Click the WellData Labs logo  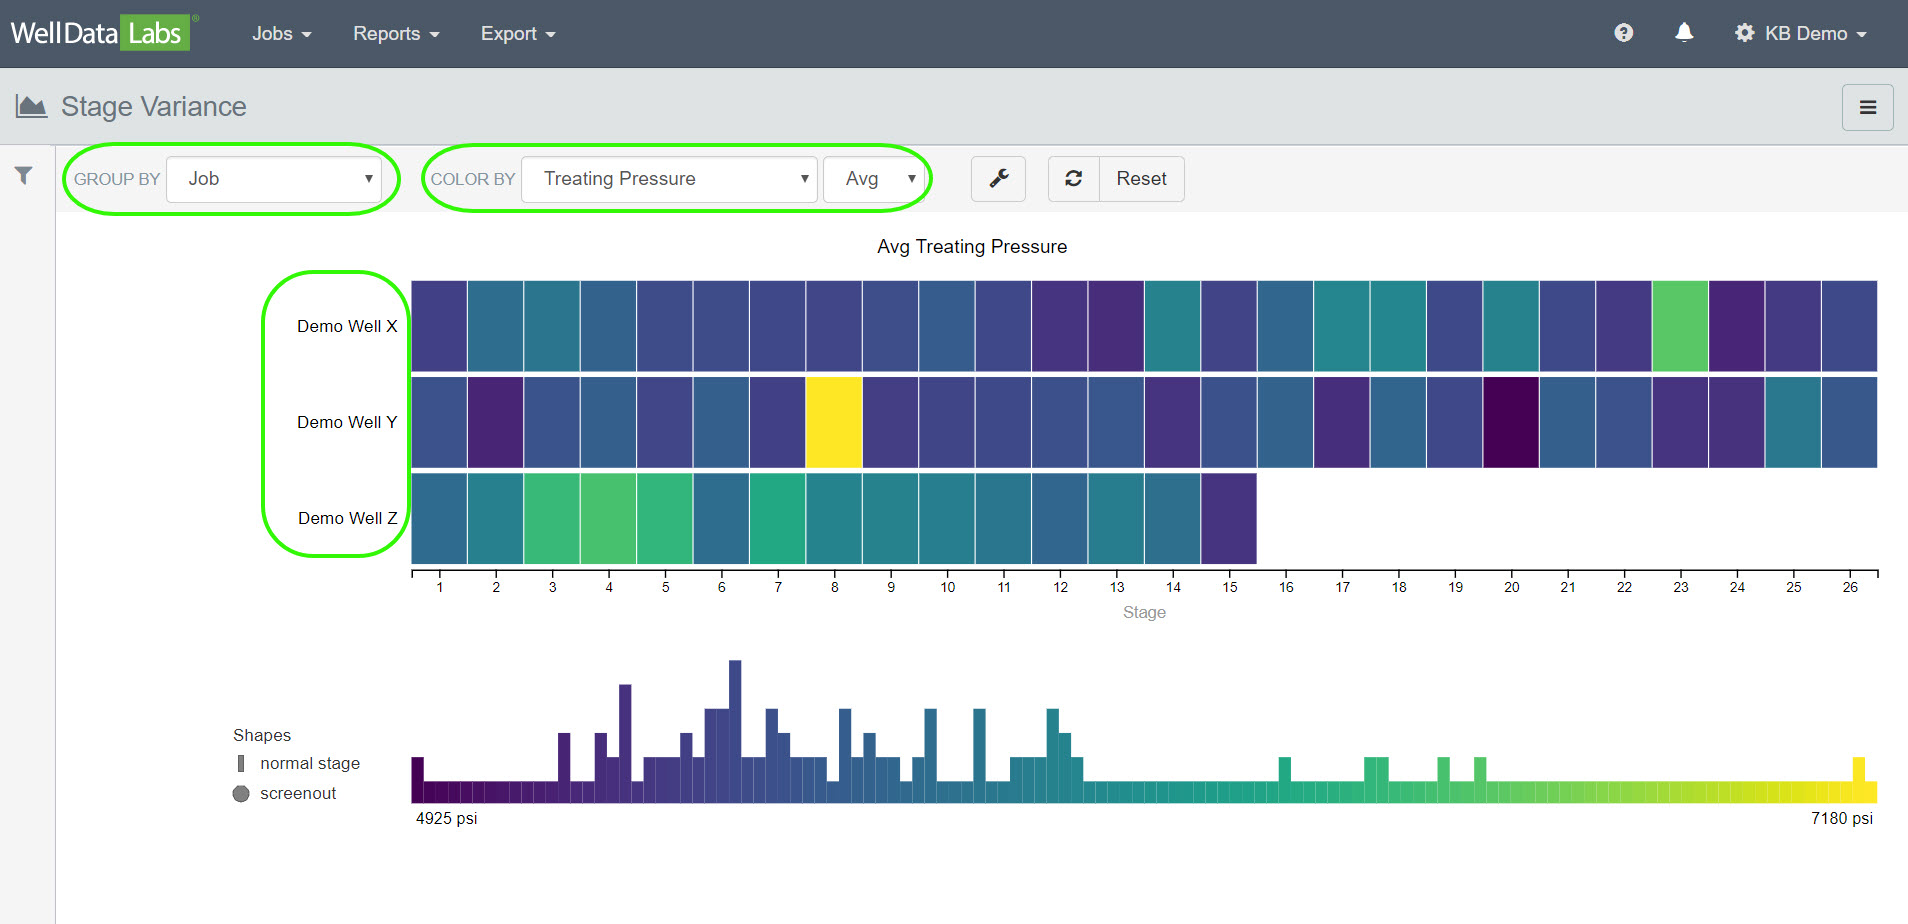pyautogui.click(x=98, y=33)
